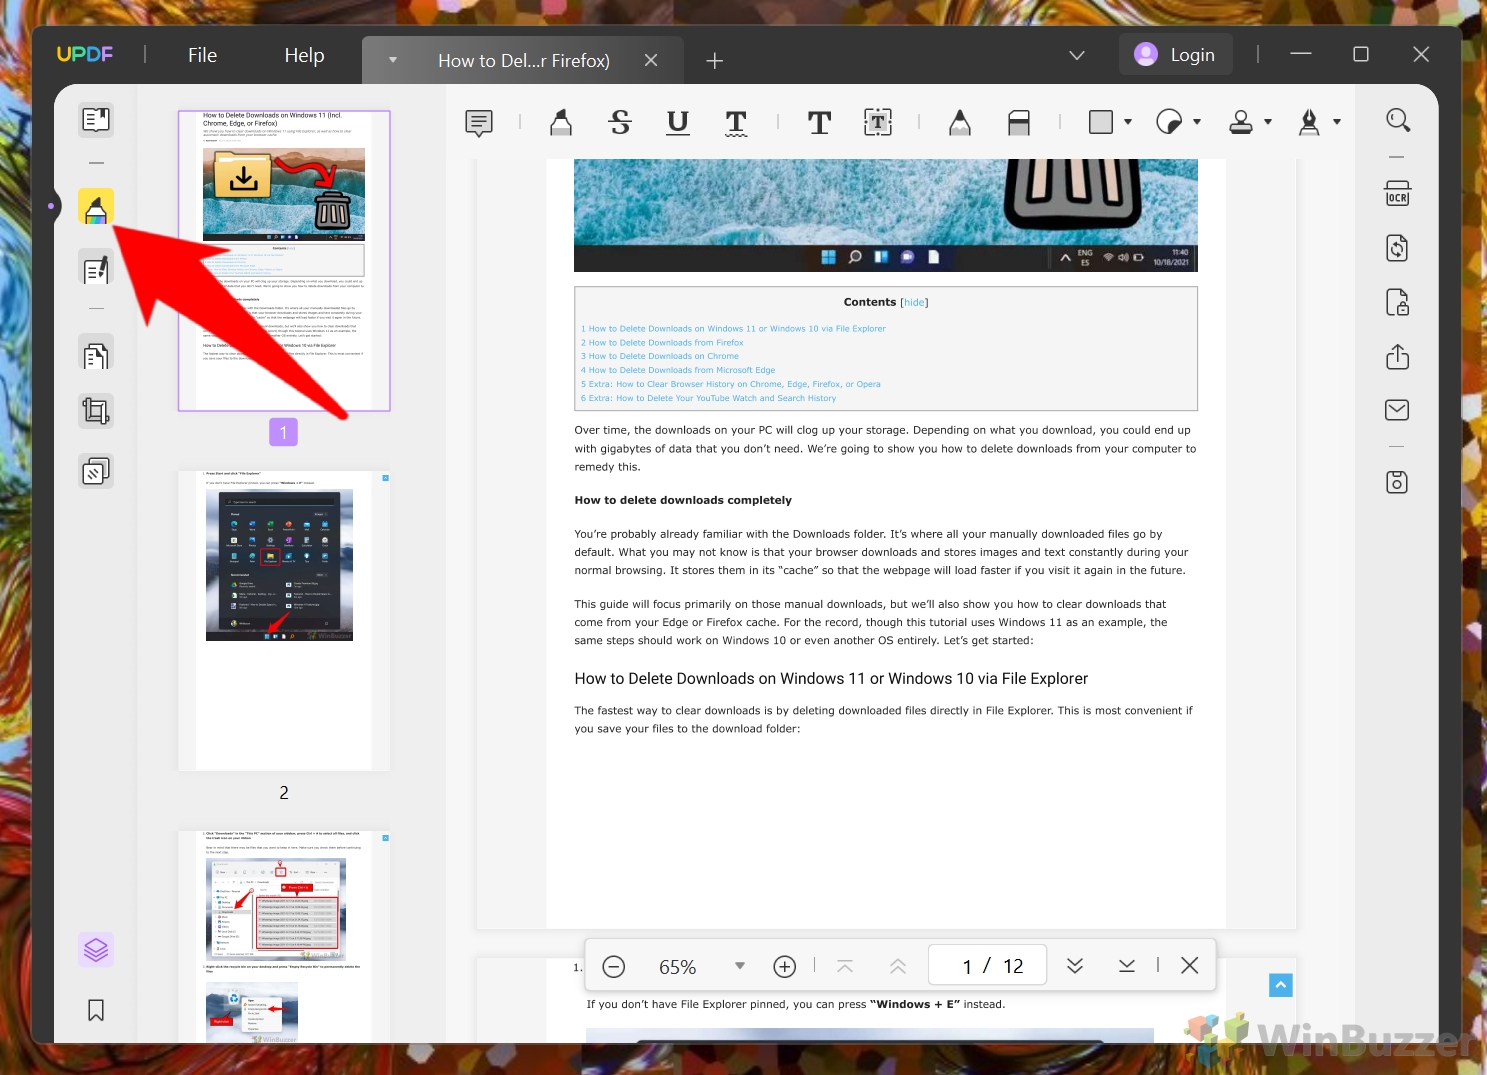The height and width of the screenshot is (1075, 1487).
Task: Open Crop Pages tool in sidebar
Action: (96, 411)
